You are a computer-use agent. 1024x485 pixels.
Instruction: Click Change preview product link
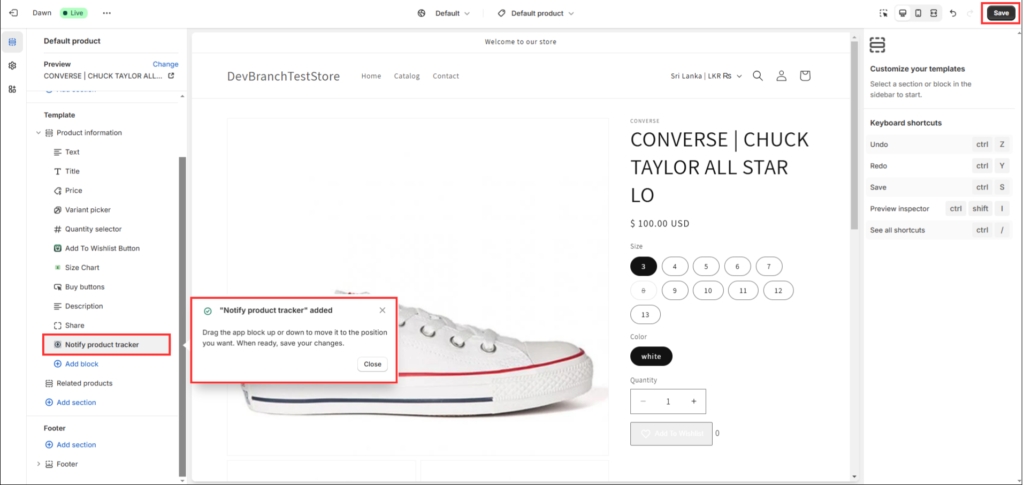(x=165, y=64)
